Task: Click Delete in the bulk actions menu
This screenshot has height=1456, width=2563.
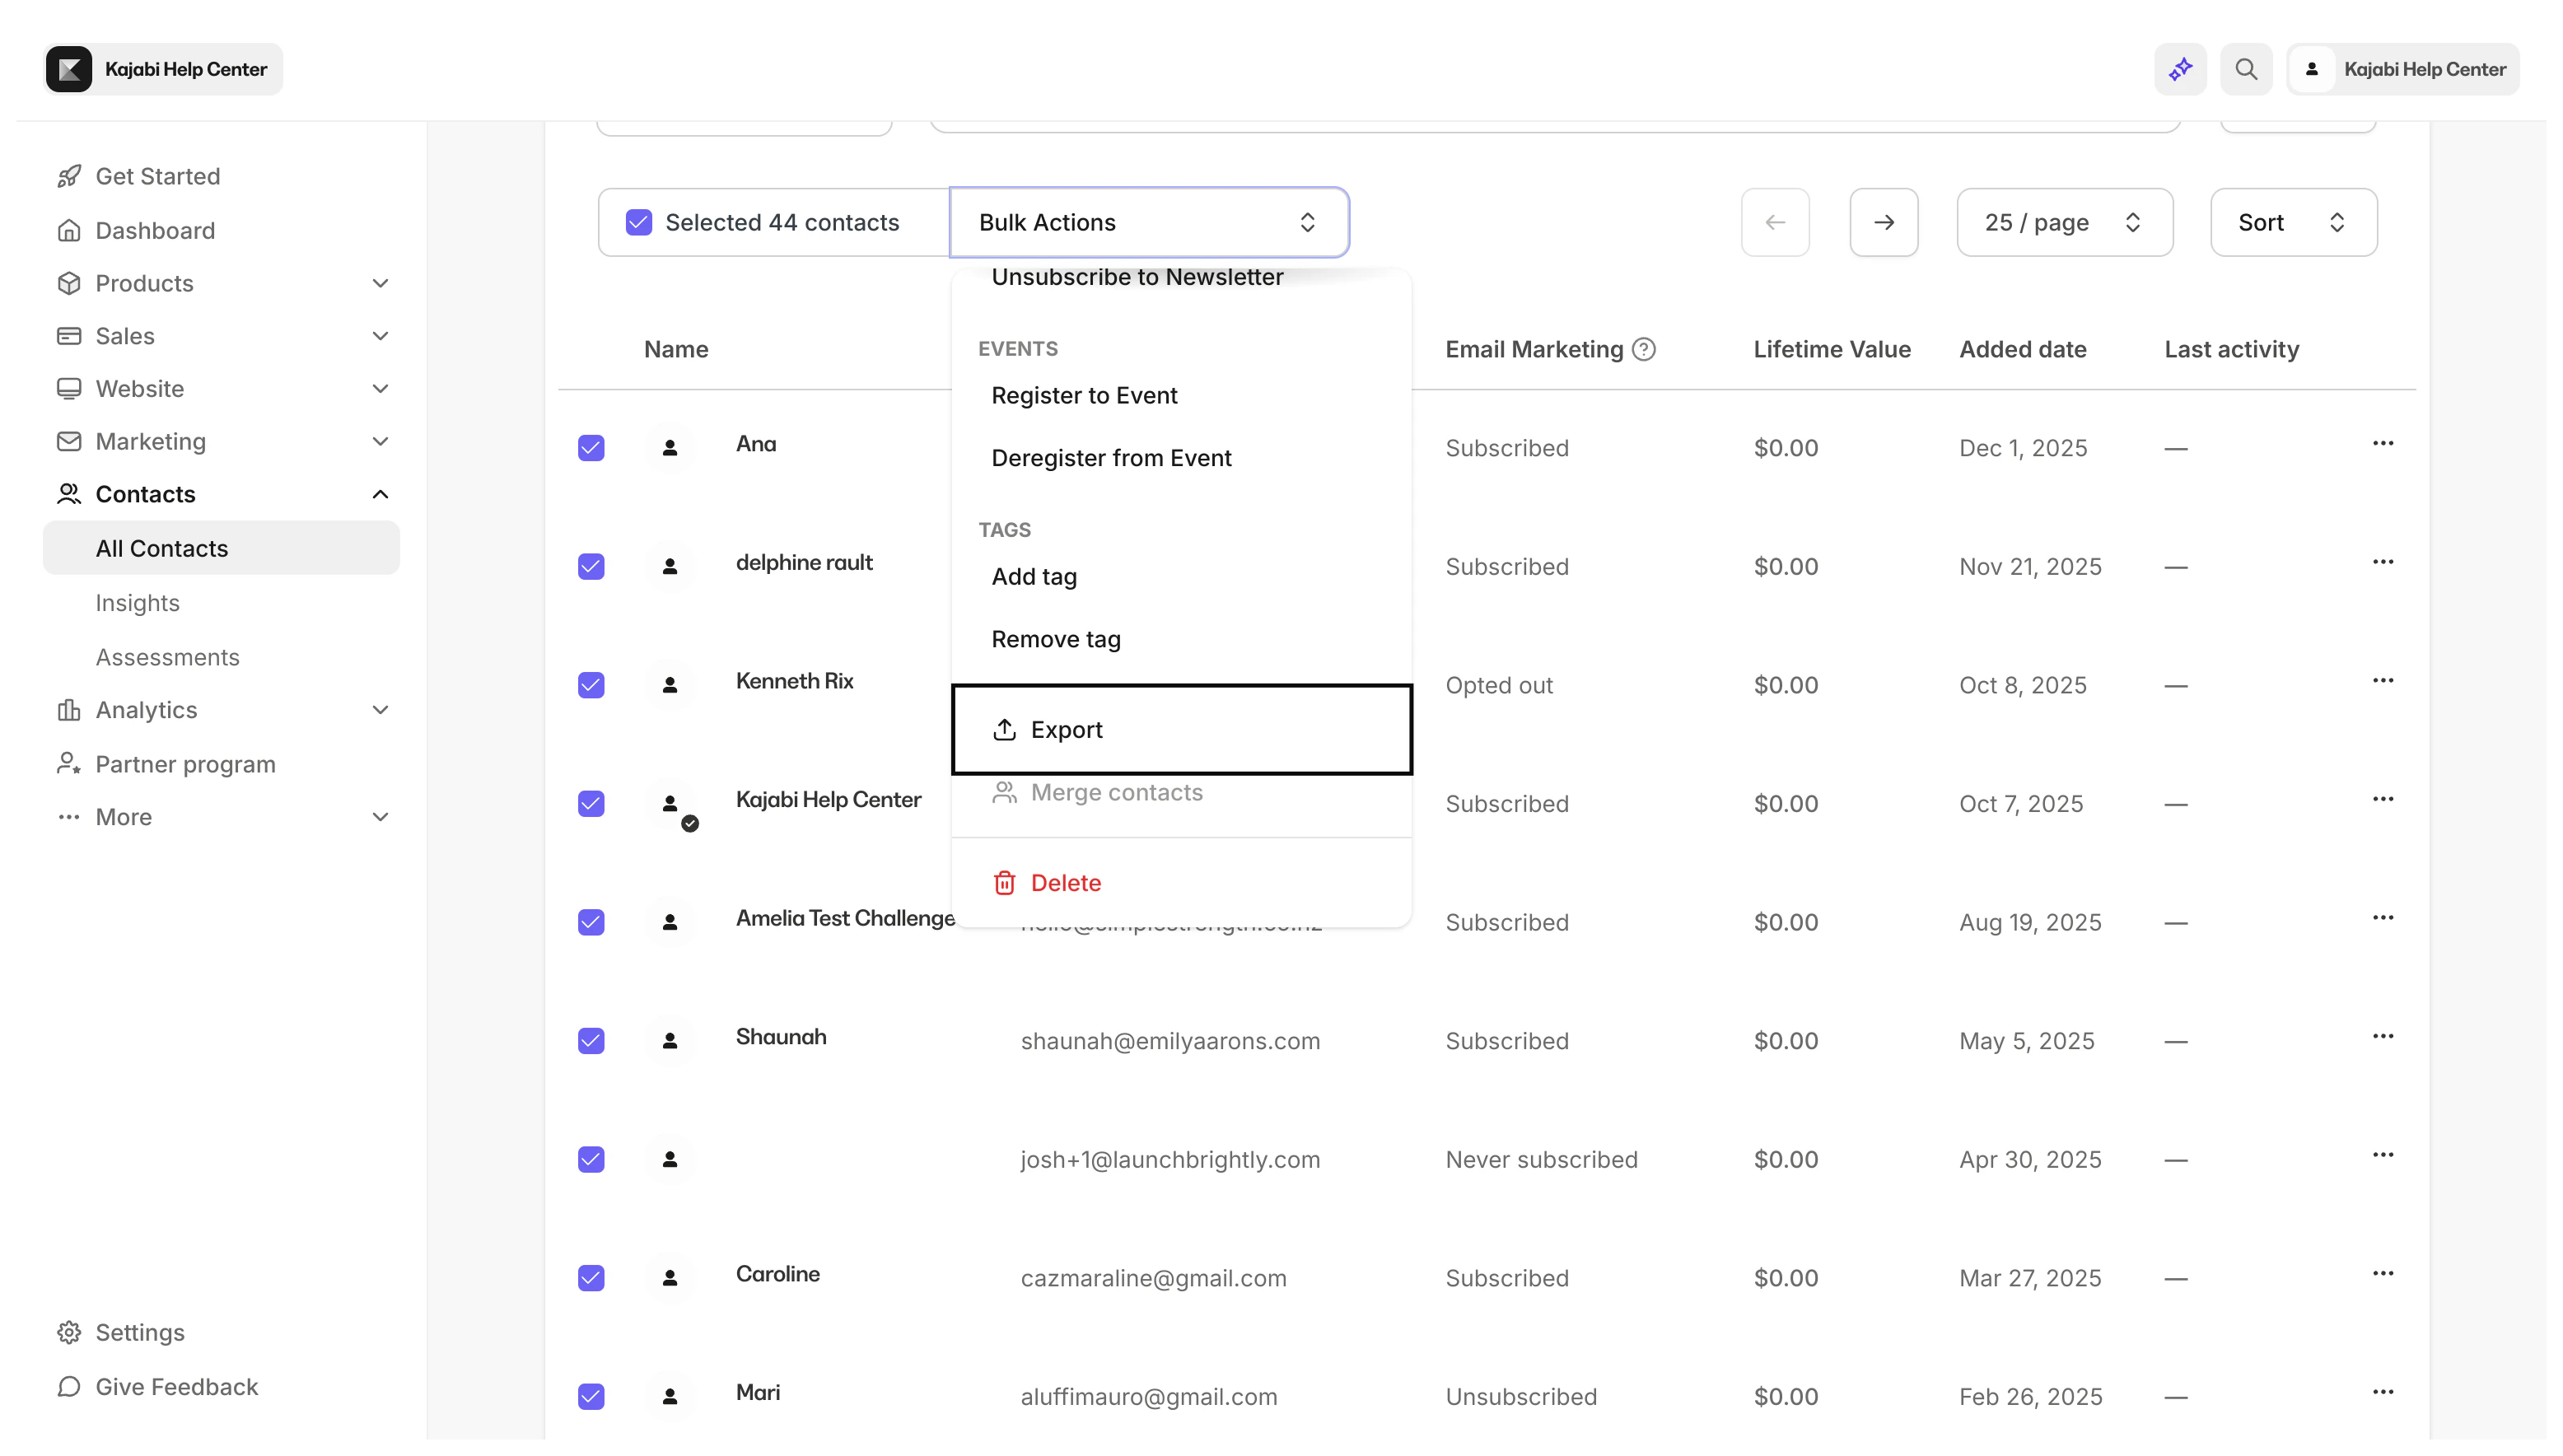Action: coord(1066,882)
